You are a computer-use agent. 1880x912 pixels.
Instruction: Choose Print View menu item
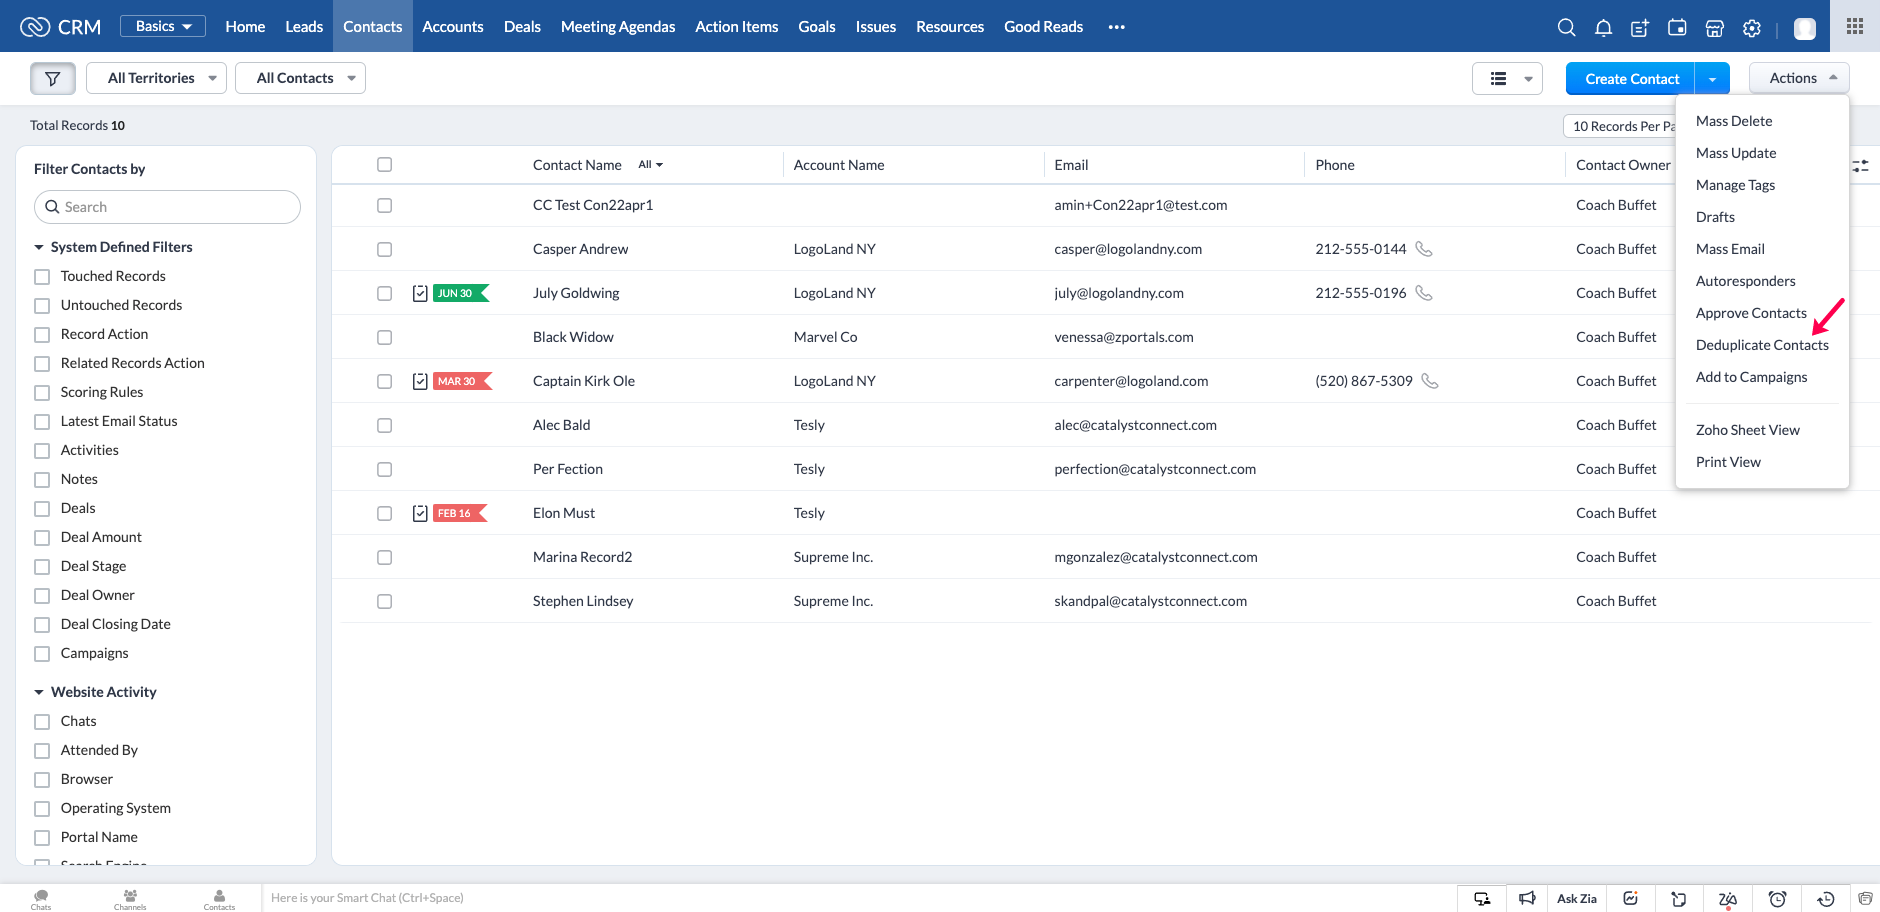coord(1728,462)
